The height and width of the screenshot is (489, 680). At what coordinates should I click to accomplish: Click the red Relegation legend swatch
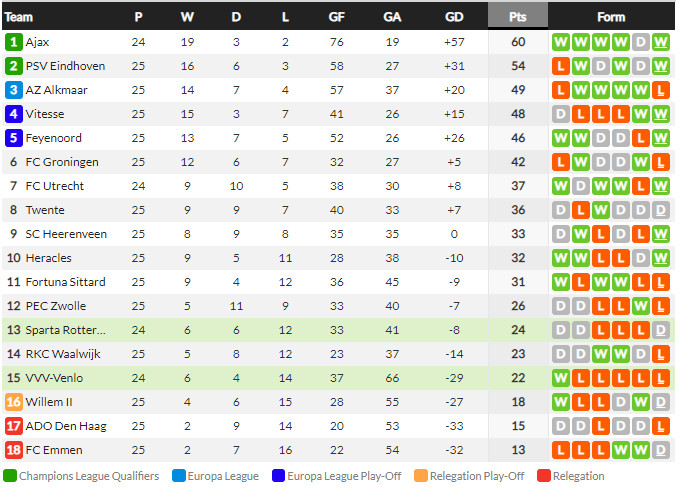point(544,476)
